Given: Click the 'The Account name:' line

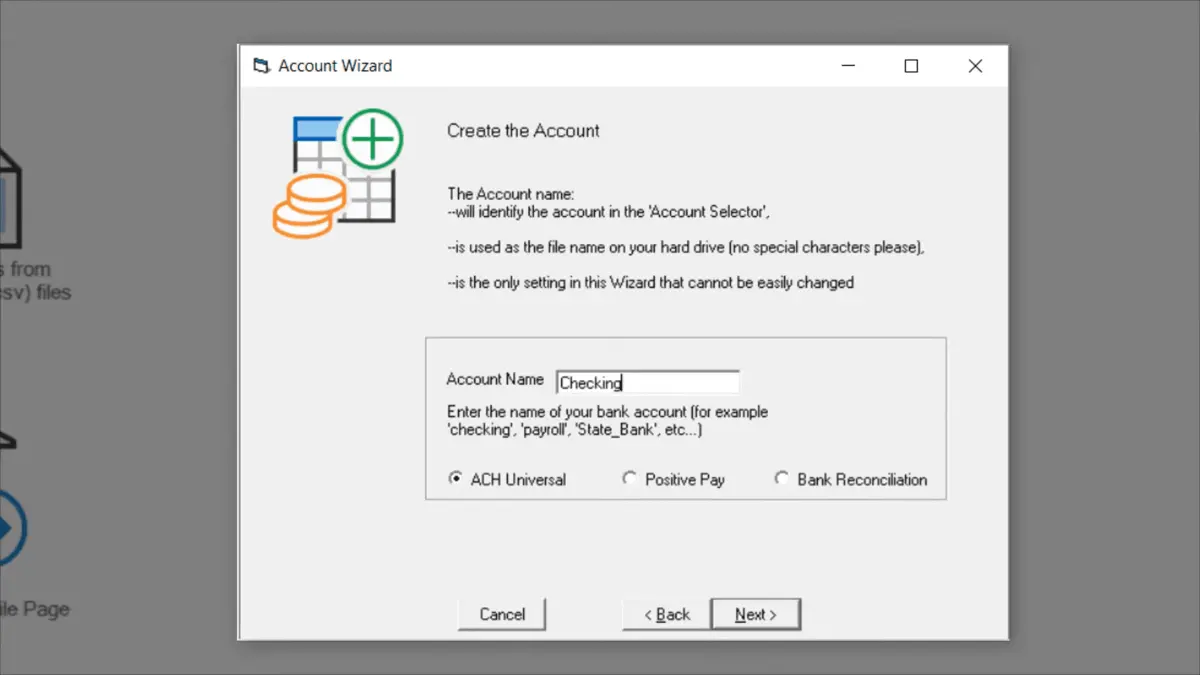Looking at the screenshot, I should point(511,194).
